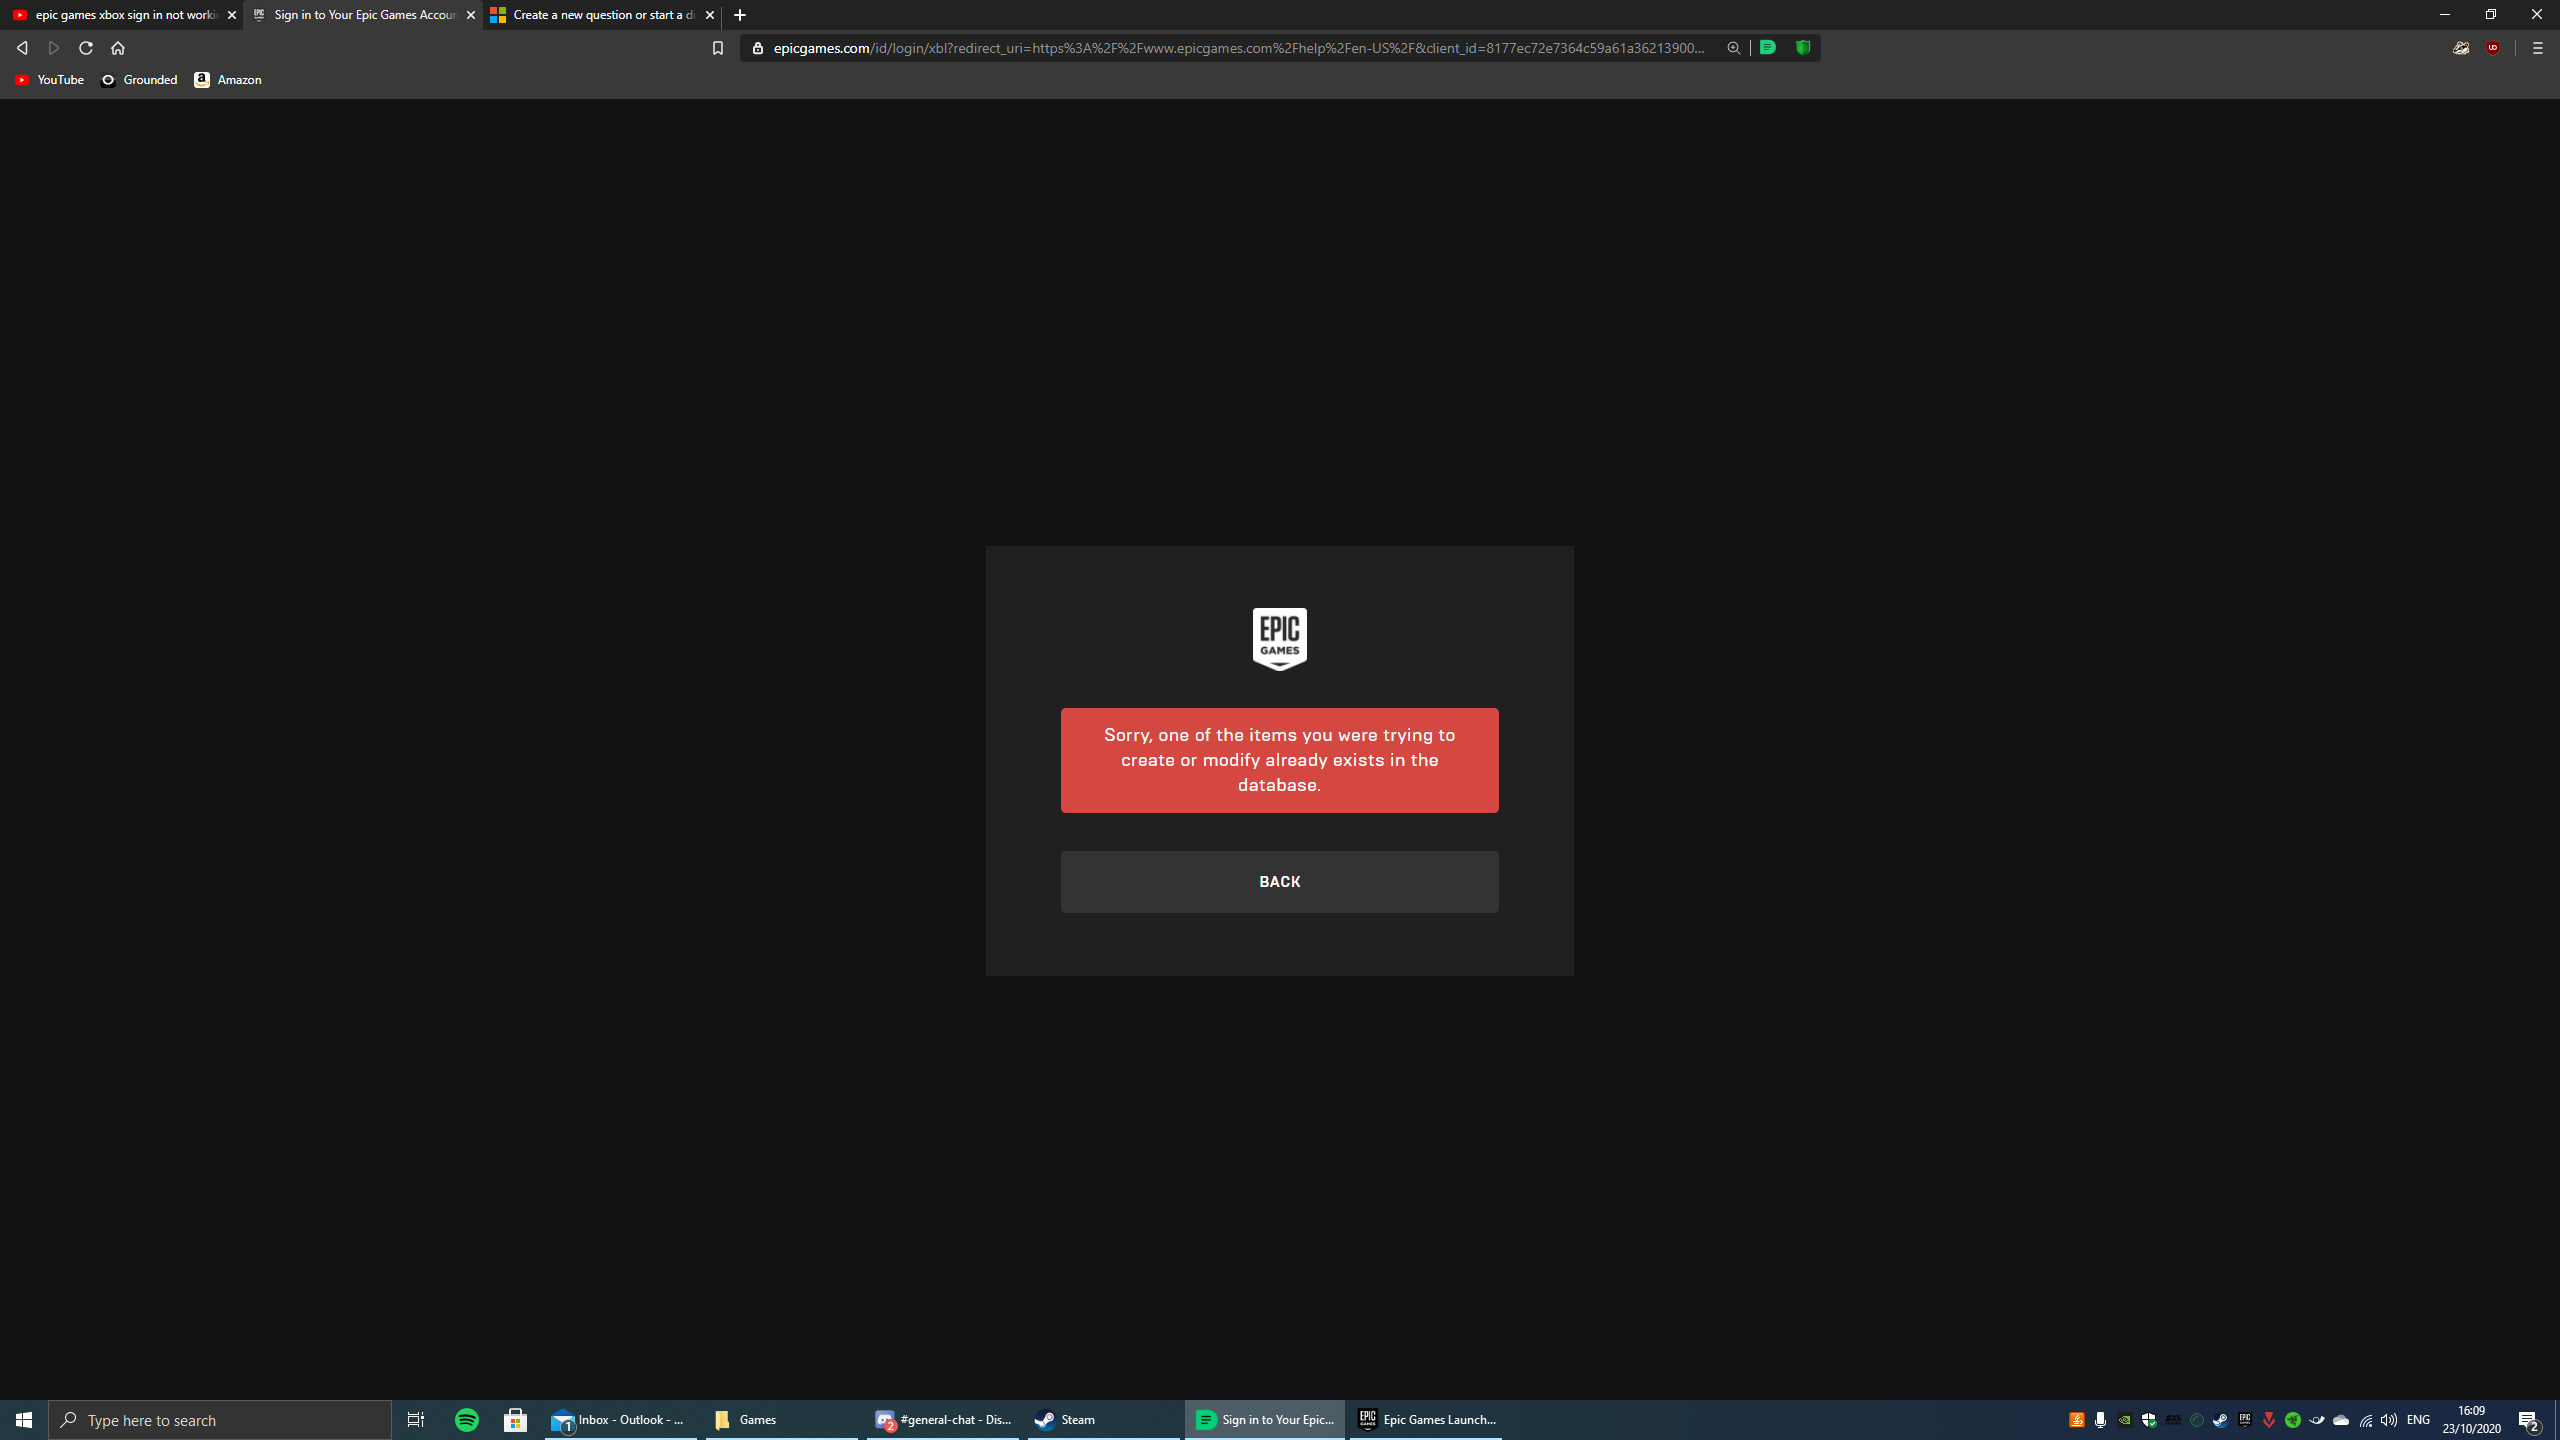Select the Amazon bookmarks bar item
The height and width of the screenshot is (1440, 2560).
(x=229, y=79)
